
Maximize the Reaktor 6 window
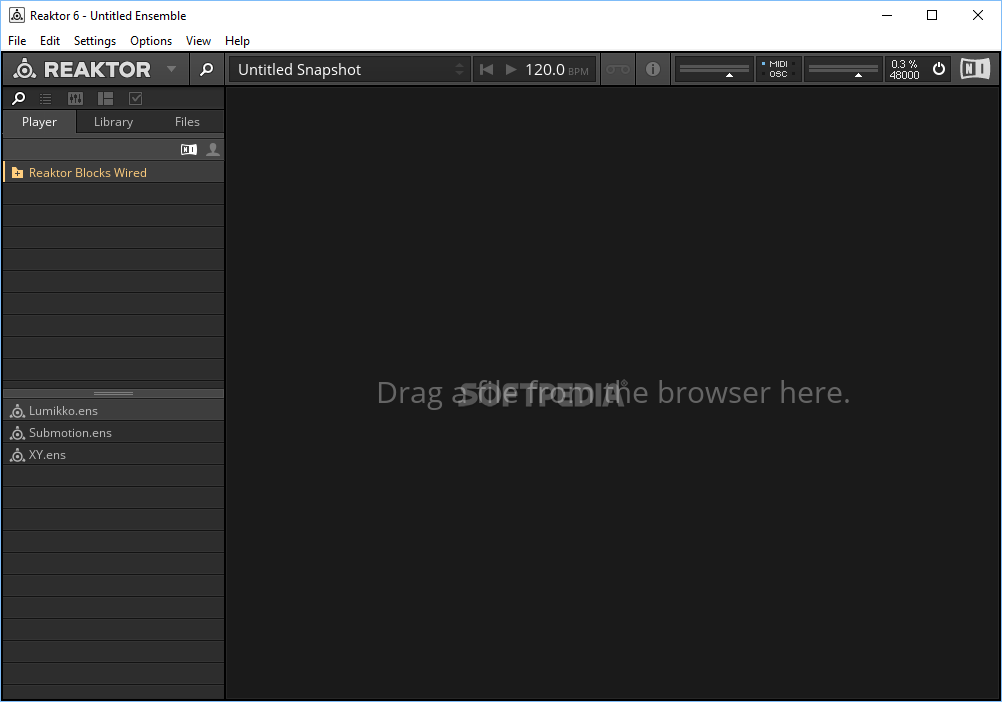[x=932, y=15]
